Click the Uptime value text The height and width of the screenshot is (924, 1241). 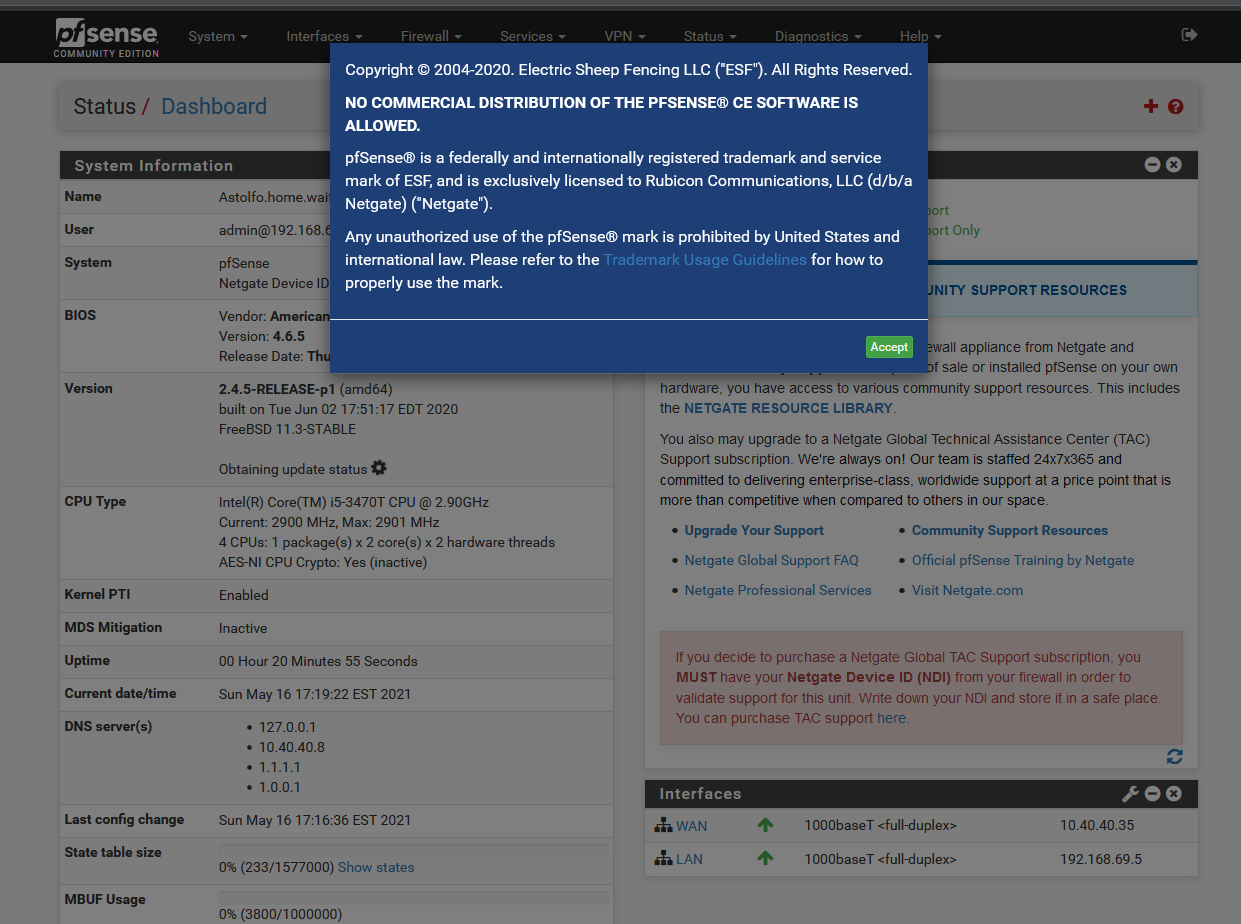point(318,661)
